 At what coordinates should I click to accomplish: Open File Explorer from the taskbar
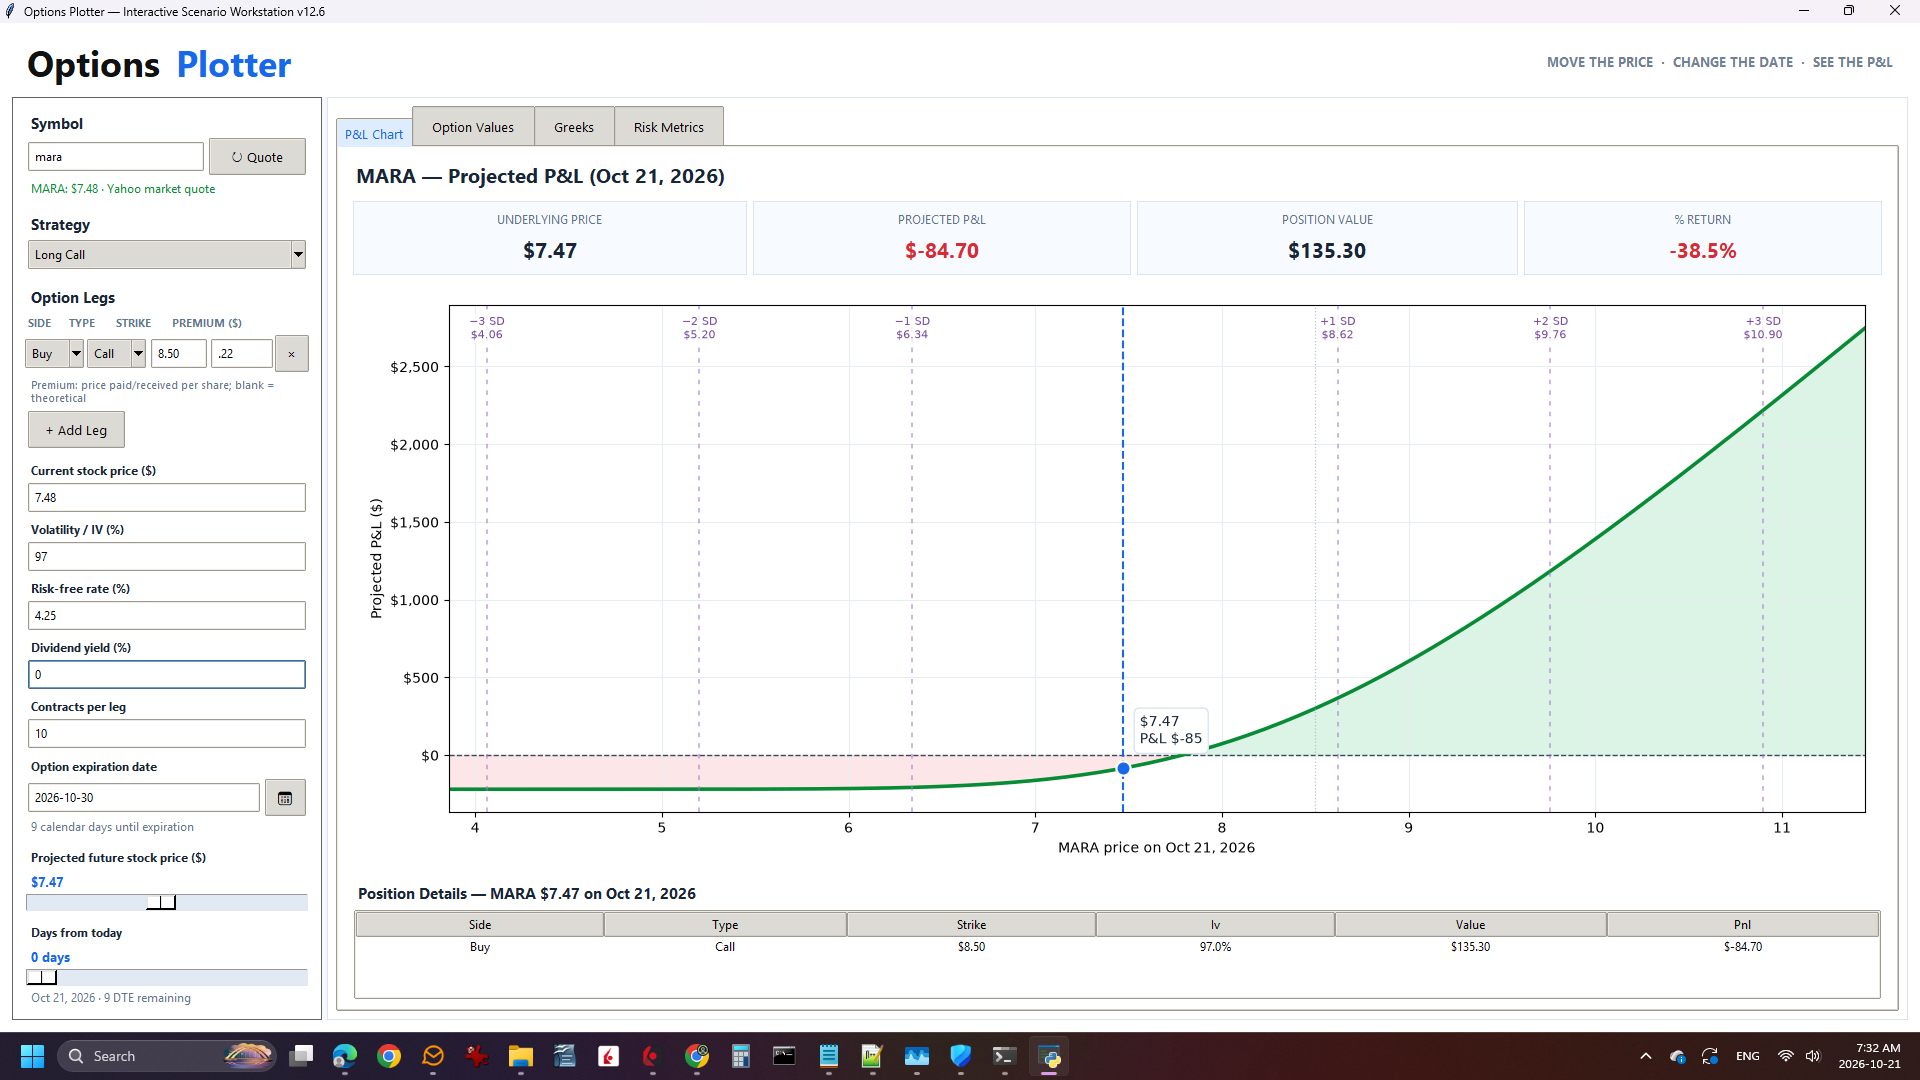click(521, 1056)
